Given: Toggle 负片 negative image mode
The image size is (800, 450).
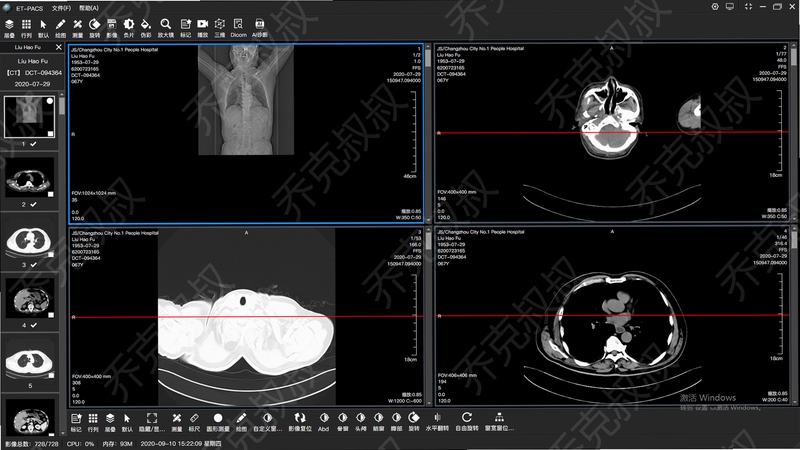Looking at the screenshot, I should point(129,28).
